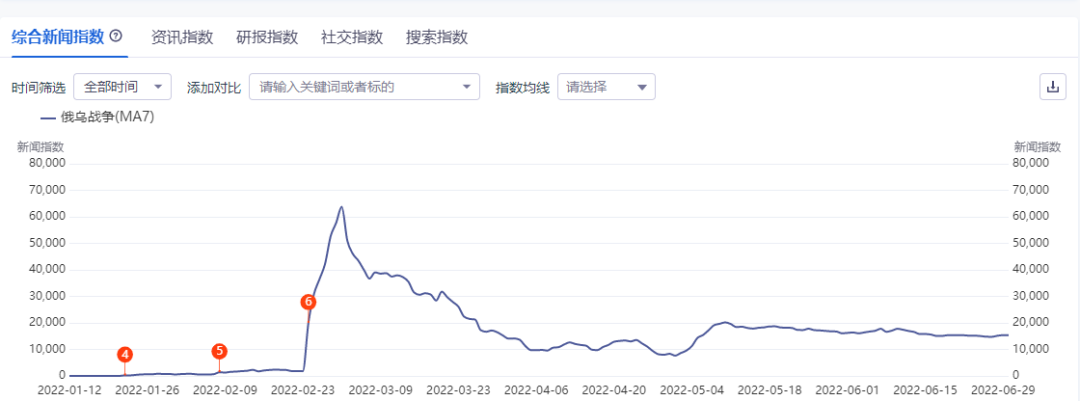1080x401 pixels.
Task: Click the 2022-05-04 axis date
Action: [x=690, y=389]
